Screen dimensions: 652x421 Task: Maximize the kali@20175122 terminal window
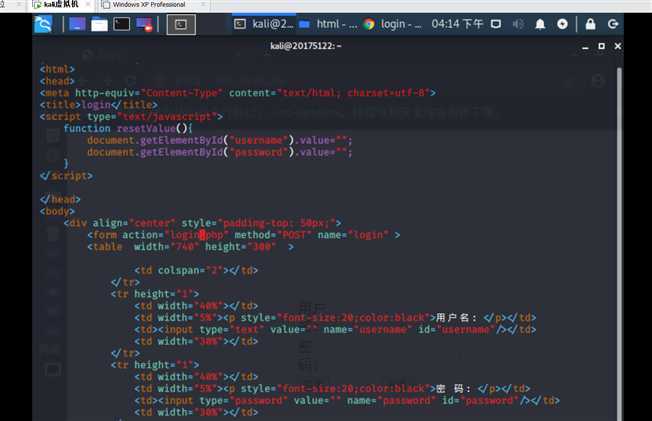pyautogui.click(x=601, y=46)
